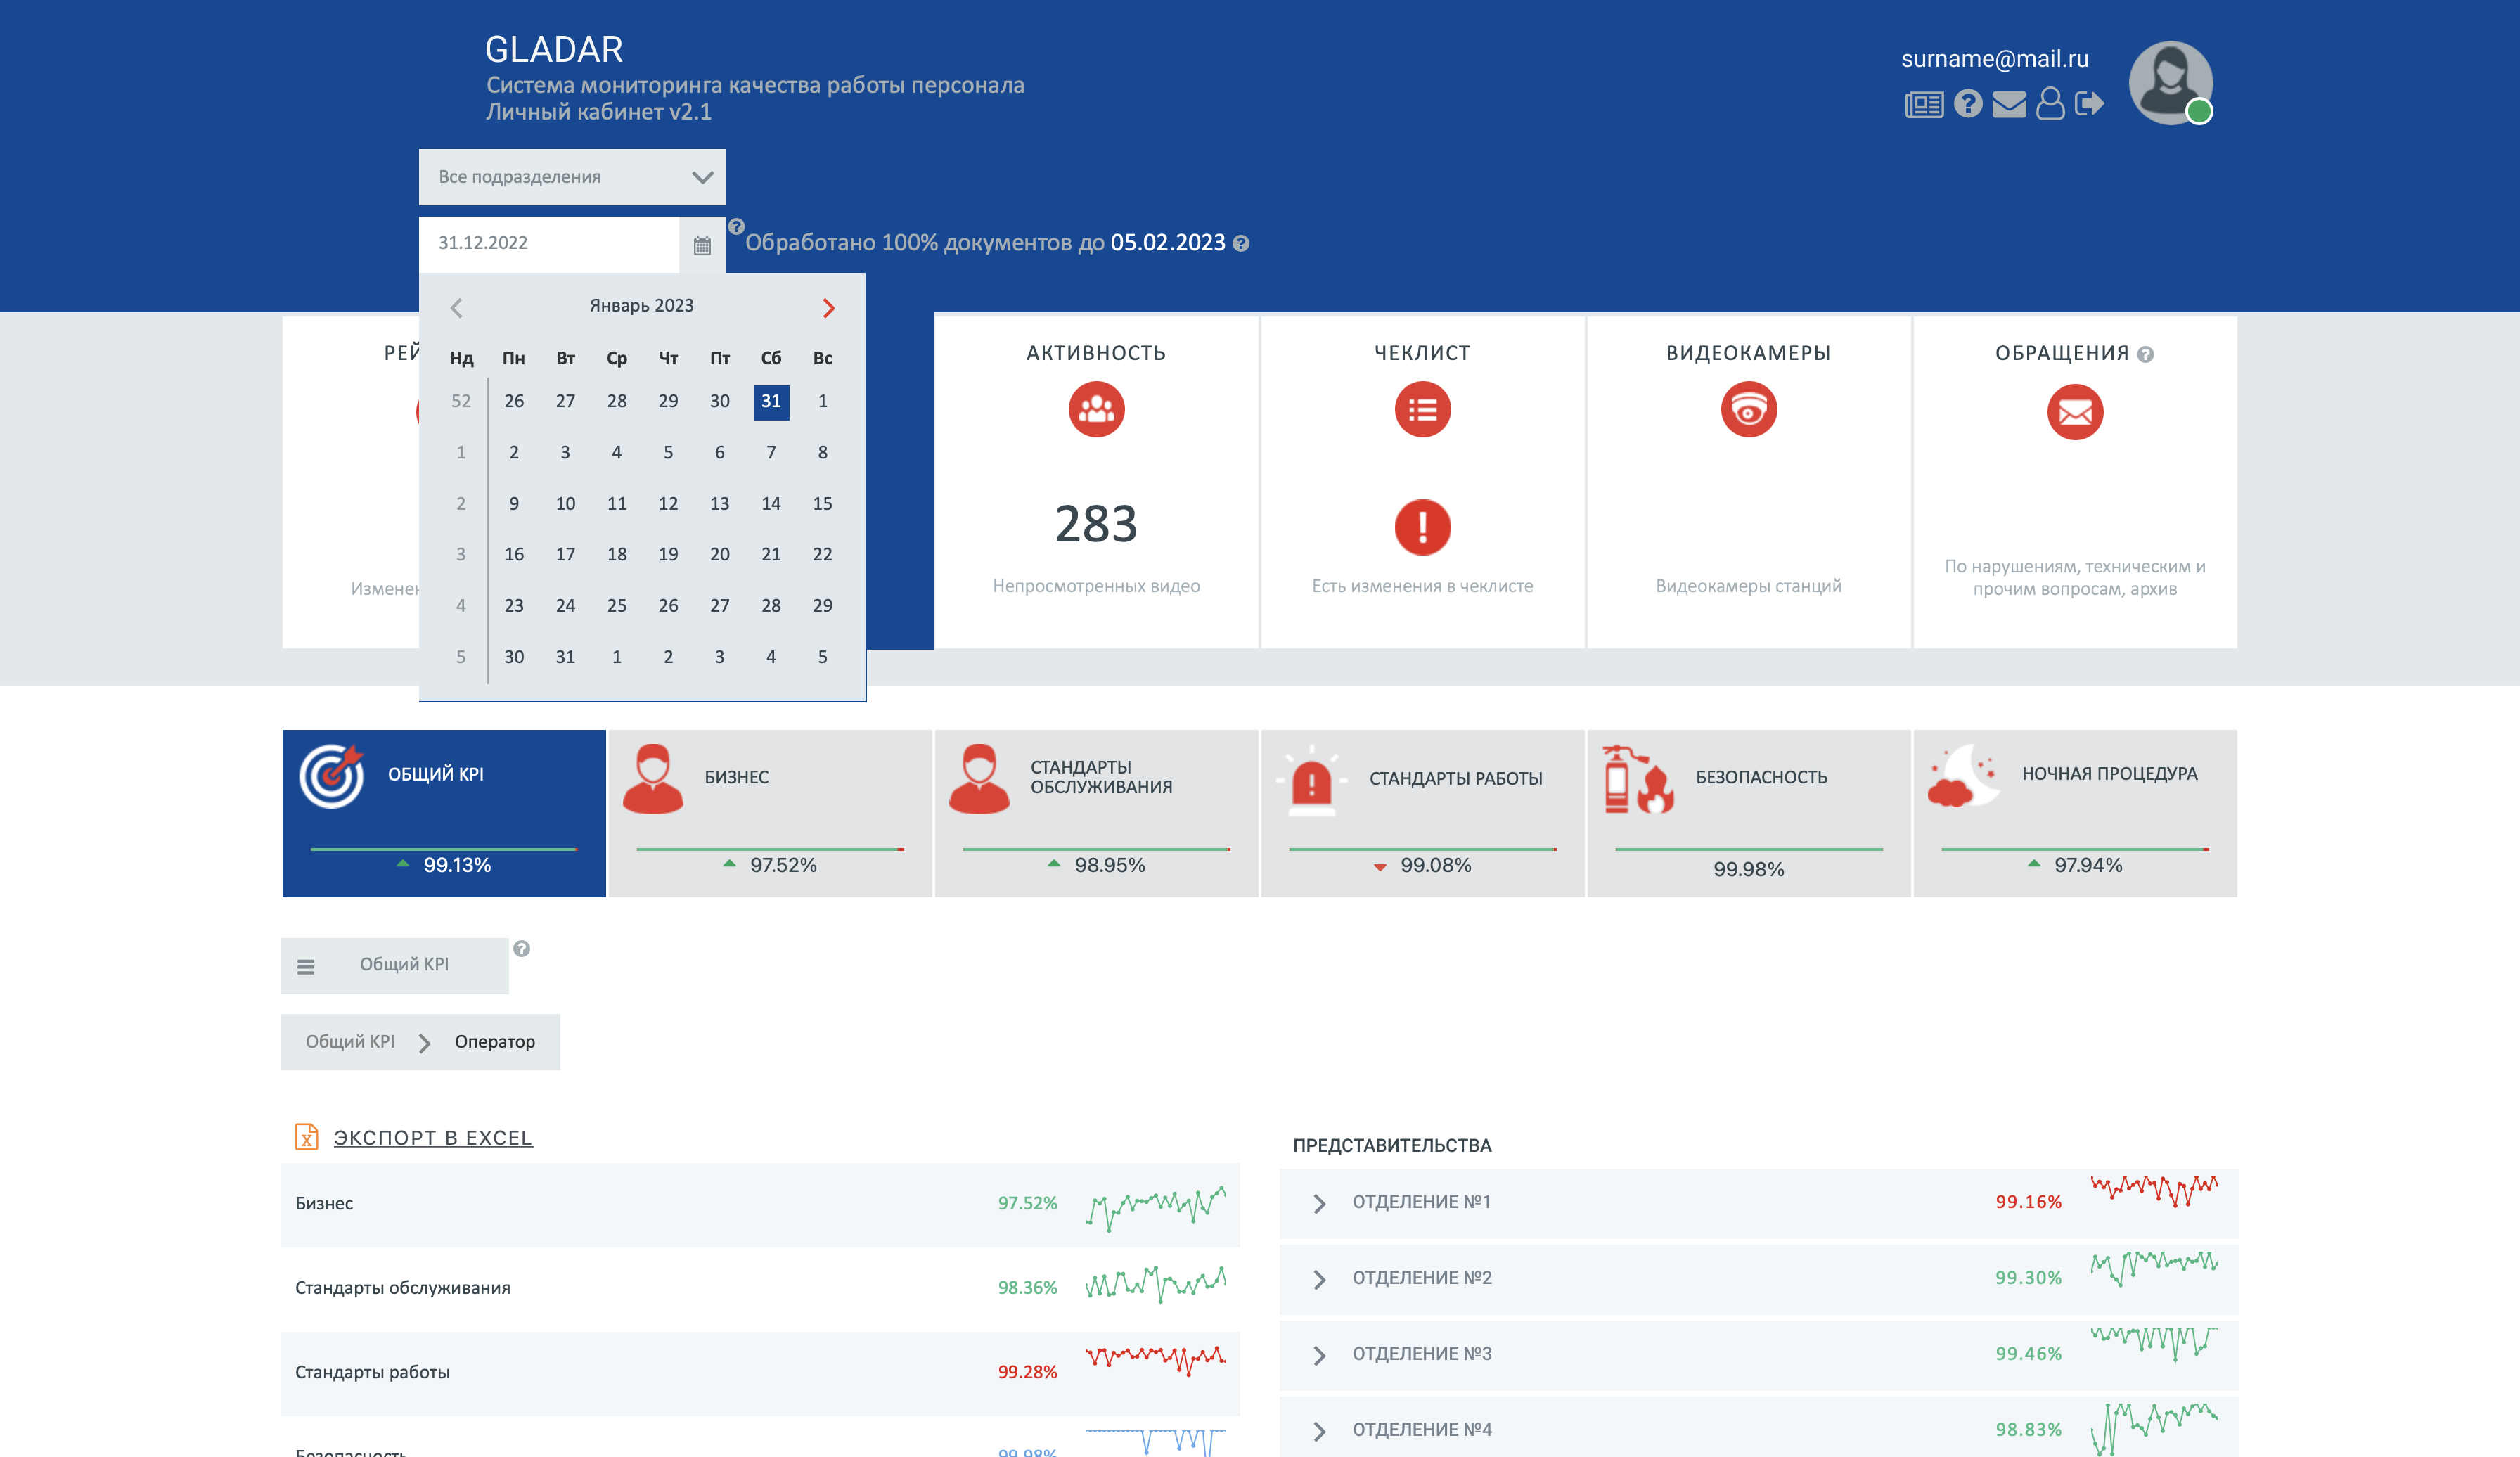Viewport: 2520px width, 1457px height.
Task: Click the logout arrow icon
Action: 2089,104
